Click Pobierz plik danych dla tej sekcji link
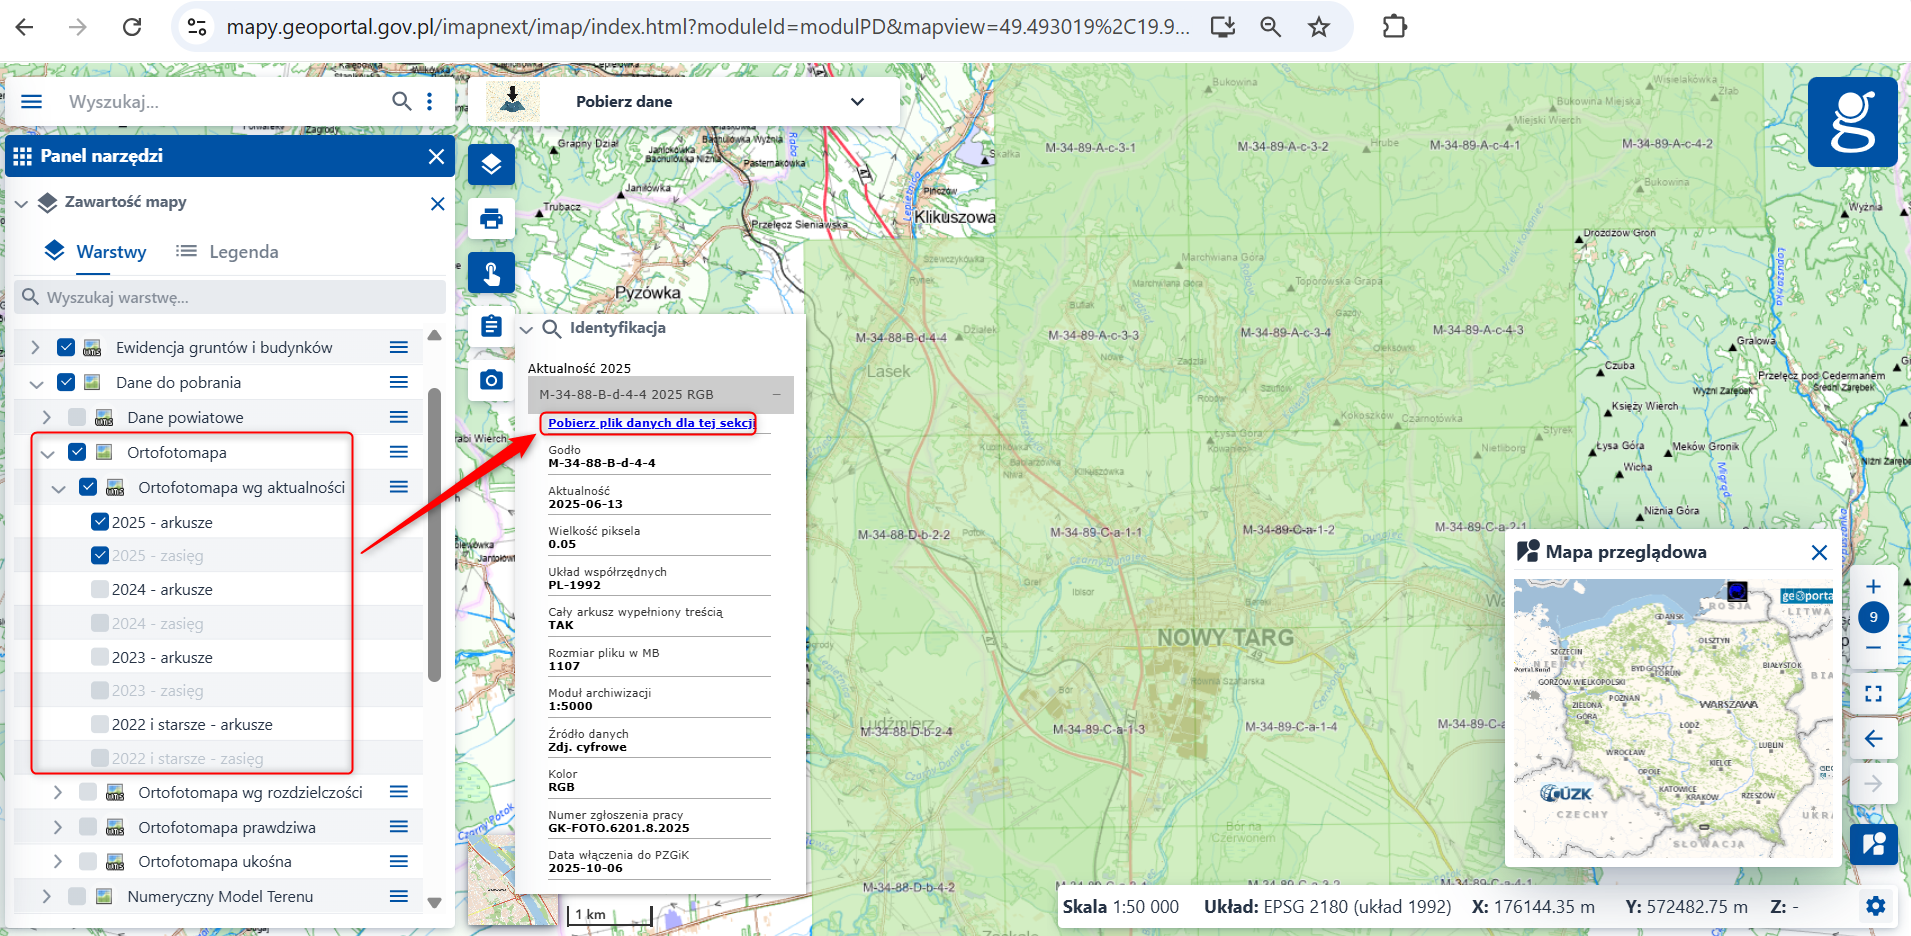1911x936 pixels. (650, 423)
